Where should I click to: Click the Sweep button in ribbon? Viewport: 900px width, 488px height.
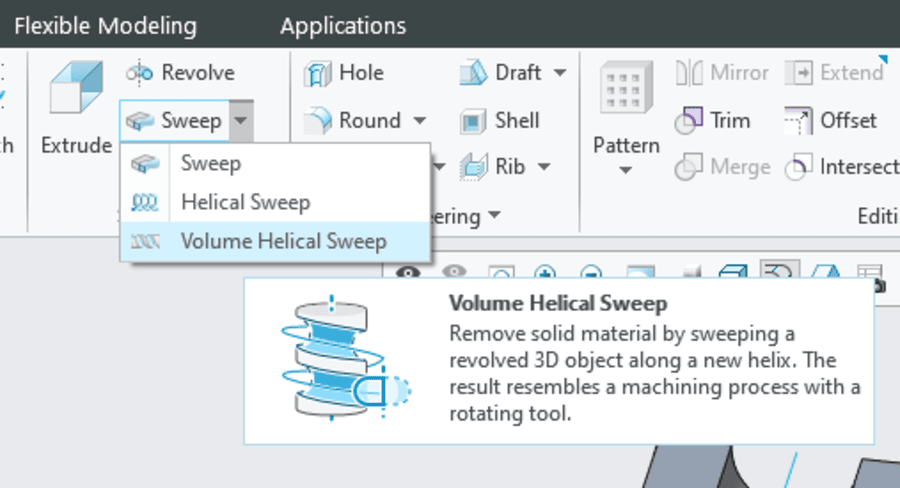[x=175, y=121]
